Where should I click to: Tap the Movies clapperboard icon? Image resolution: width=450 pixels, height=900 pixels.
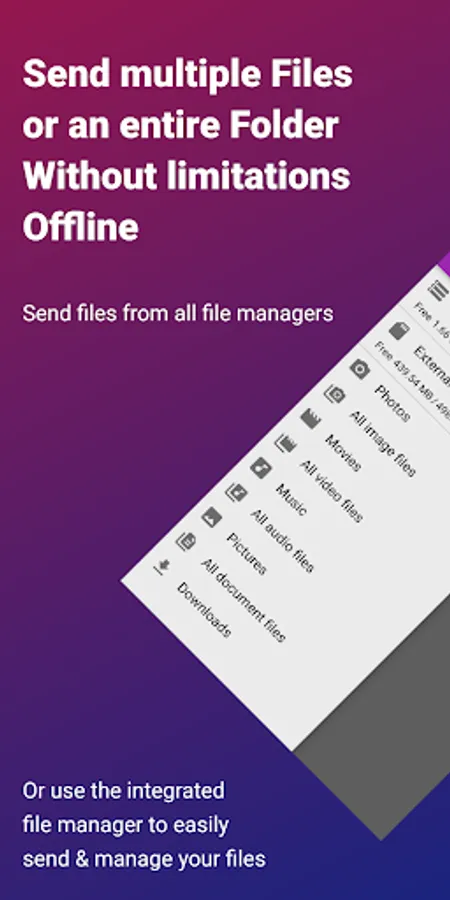[310, 419]
